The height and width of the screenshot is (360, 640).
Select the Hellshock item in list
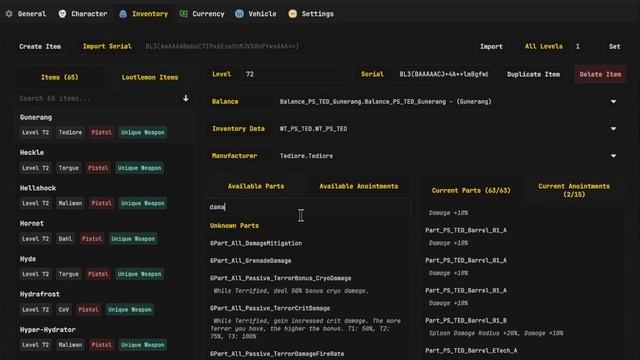tap(104, 196)
